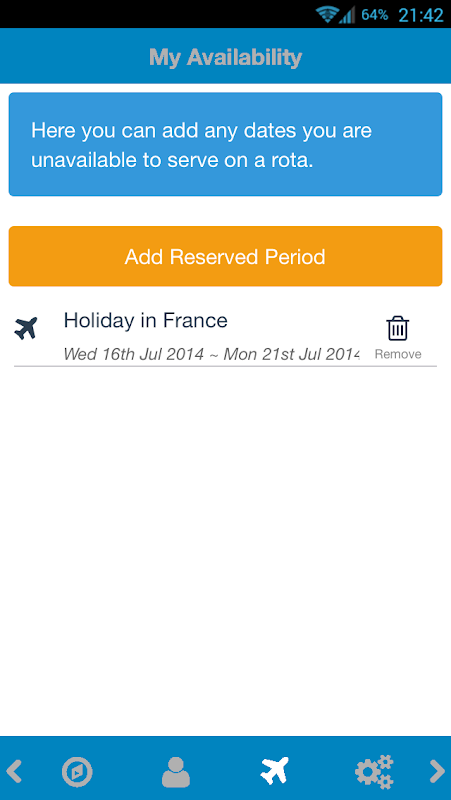Screen dimensions: 451x800
Task: Tap empty list area below Holiday entry
Action: 225,550
